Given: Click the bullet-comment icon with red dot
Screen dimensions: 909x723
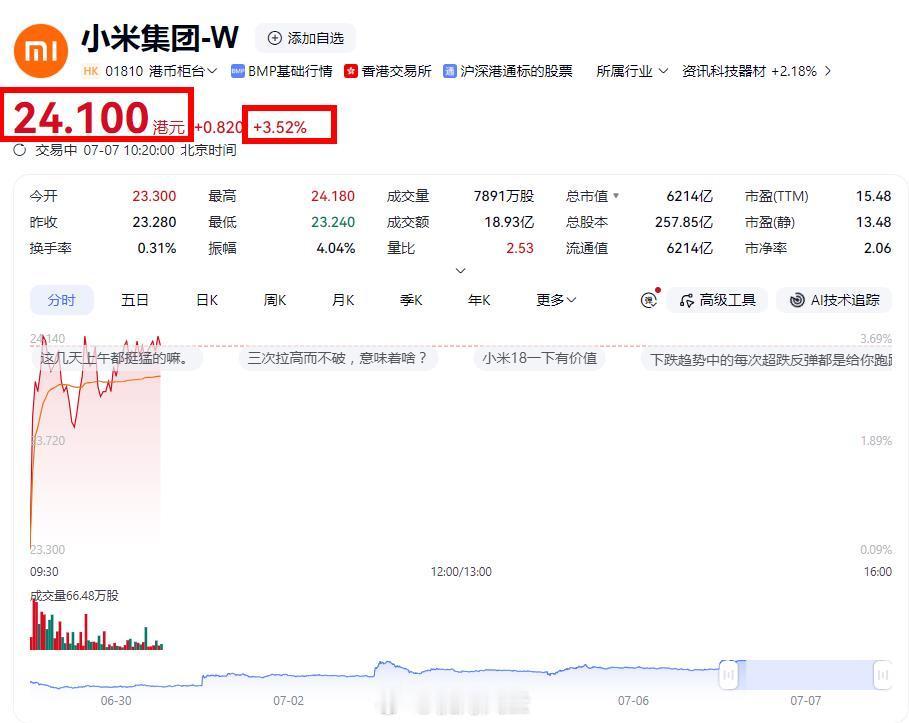Looking at the screenshot, I should [x=649, y=299].
